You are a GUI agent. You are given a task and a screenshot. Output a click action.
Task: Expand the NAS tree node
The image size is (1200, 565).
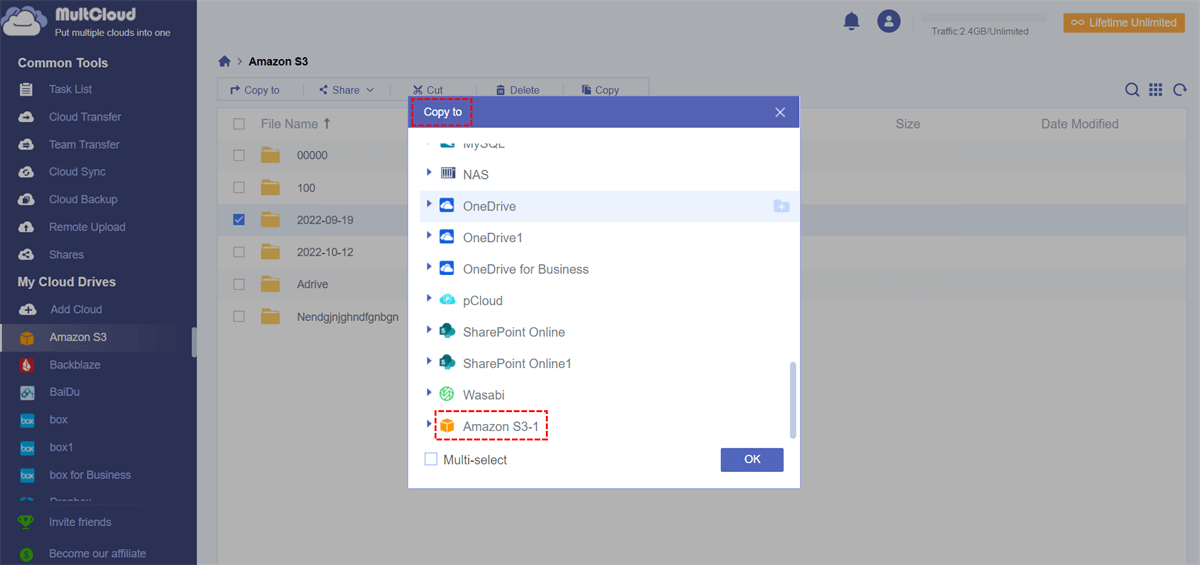click(x=429, y=173)
